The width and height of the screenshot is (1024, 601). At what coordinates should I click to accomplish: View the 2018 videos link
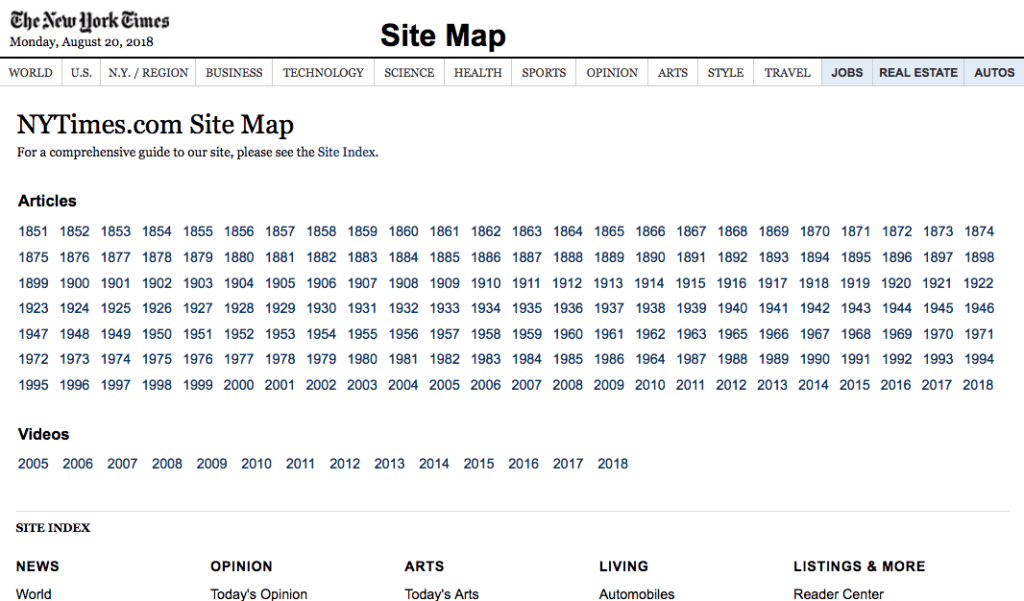tap(613, 464)
